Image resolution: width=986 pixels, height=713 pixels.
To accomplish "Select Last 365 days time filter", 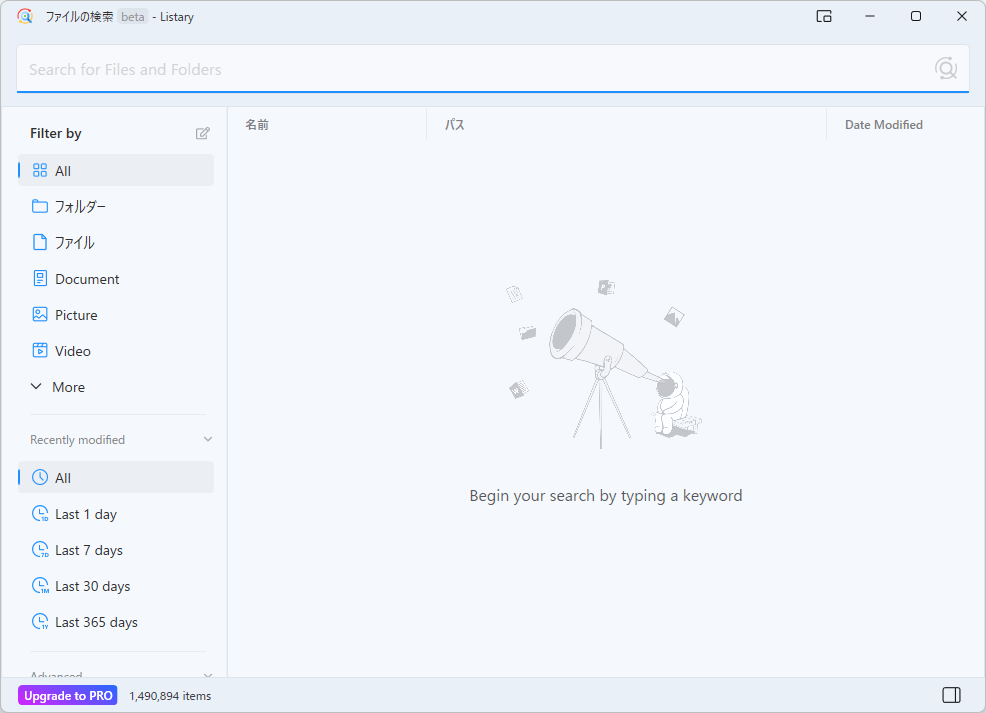I will [116, 622].
